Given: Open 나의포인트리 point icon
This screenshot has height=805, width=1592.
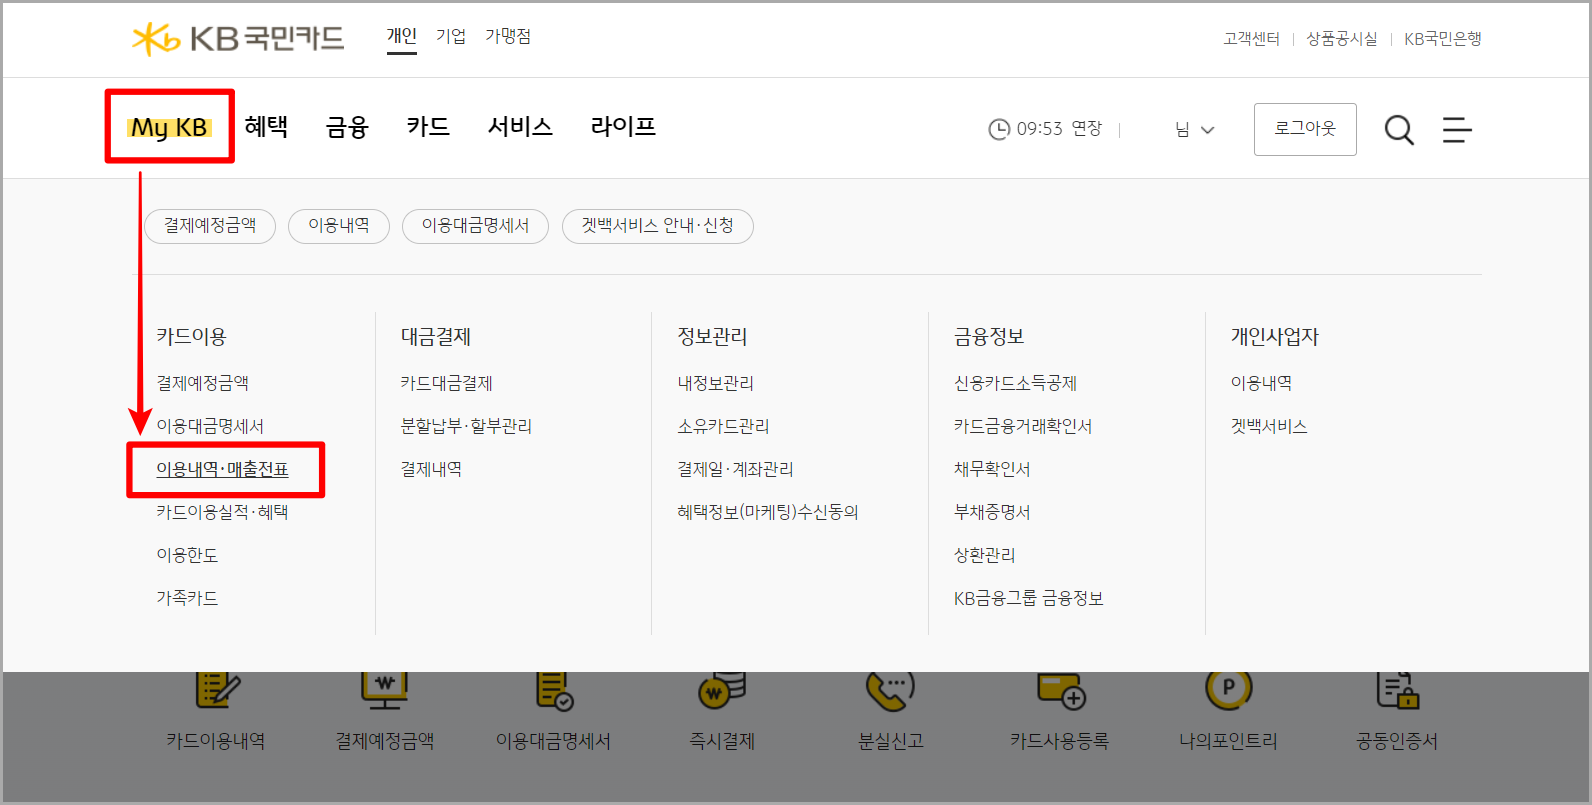Looking at the screenshot, I should (1228, 688).
